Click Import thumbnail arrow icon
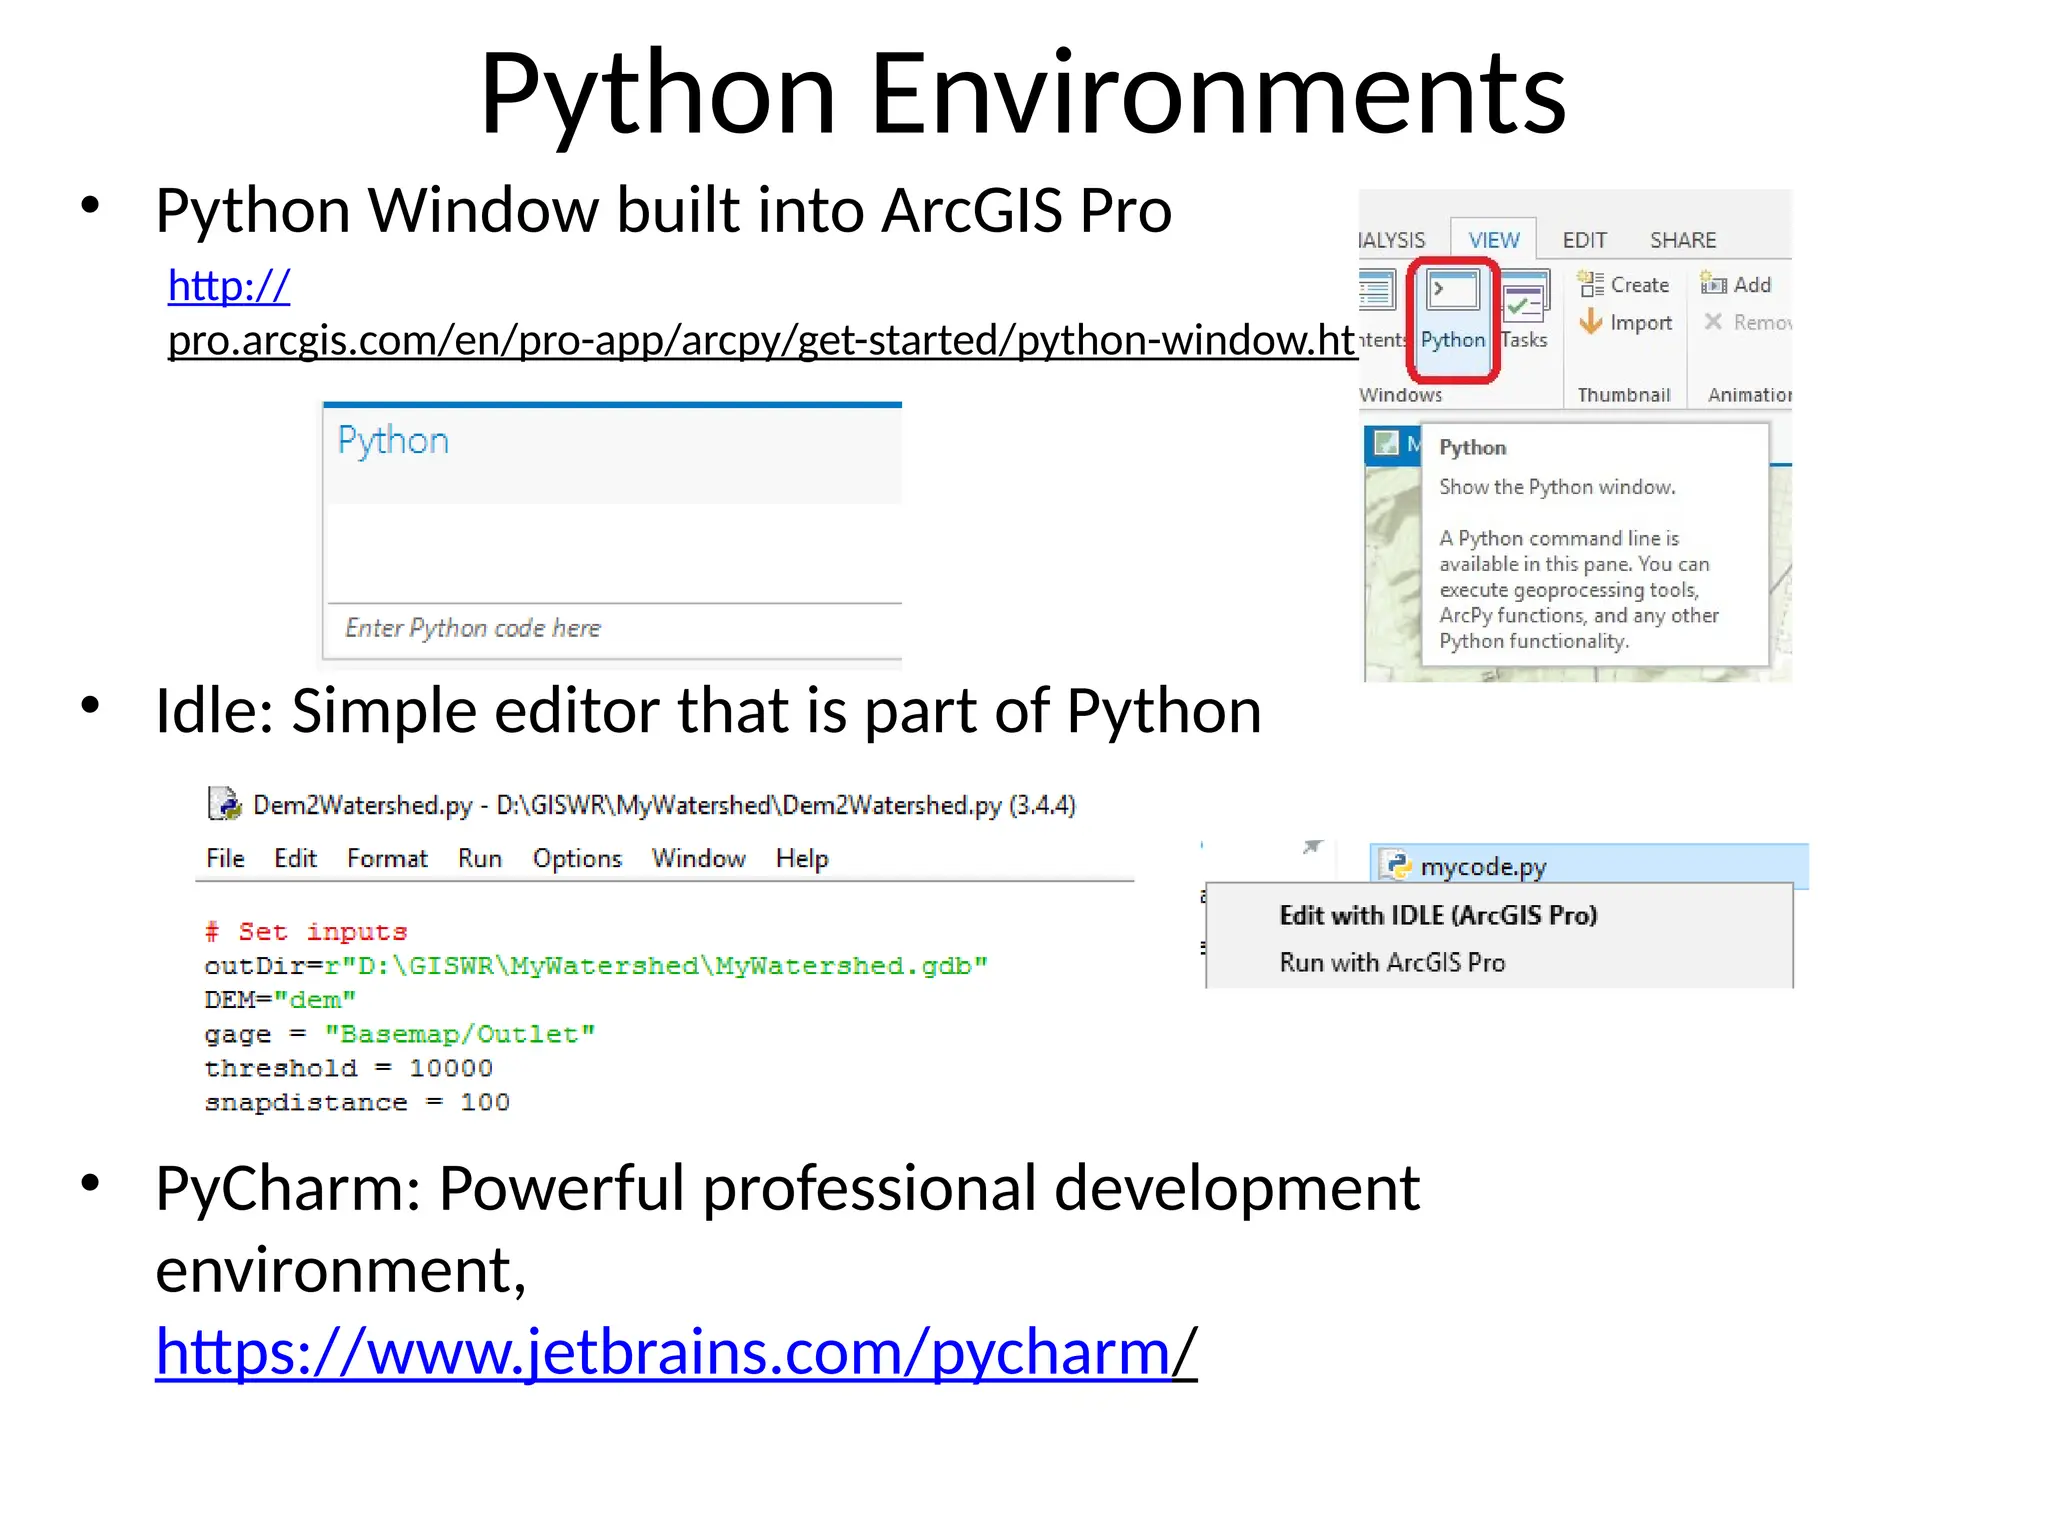Screen dimensions: 2048x1536 click(1590, 322)
